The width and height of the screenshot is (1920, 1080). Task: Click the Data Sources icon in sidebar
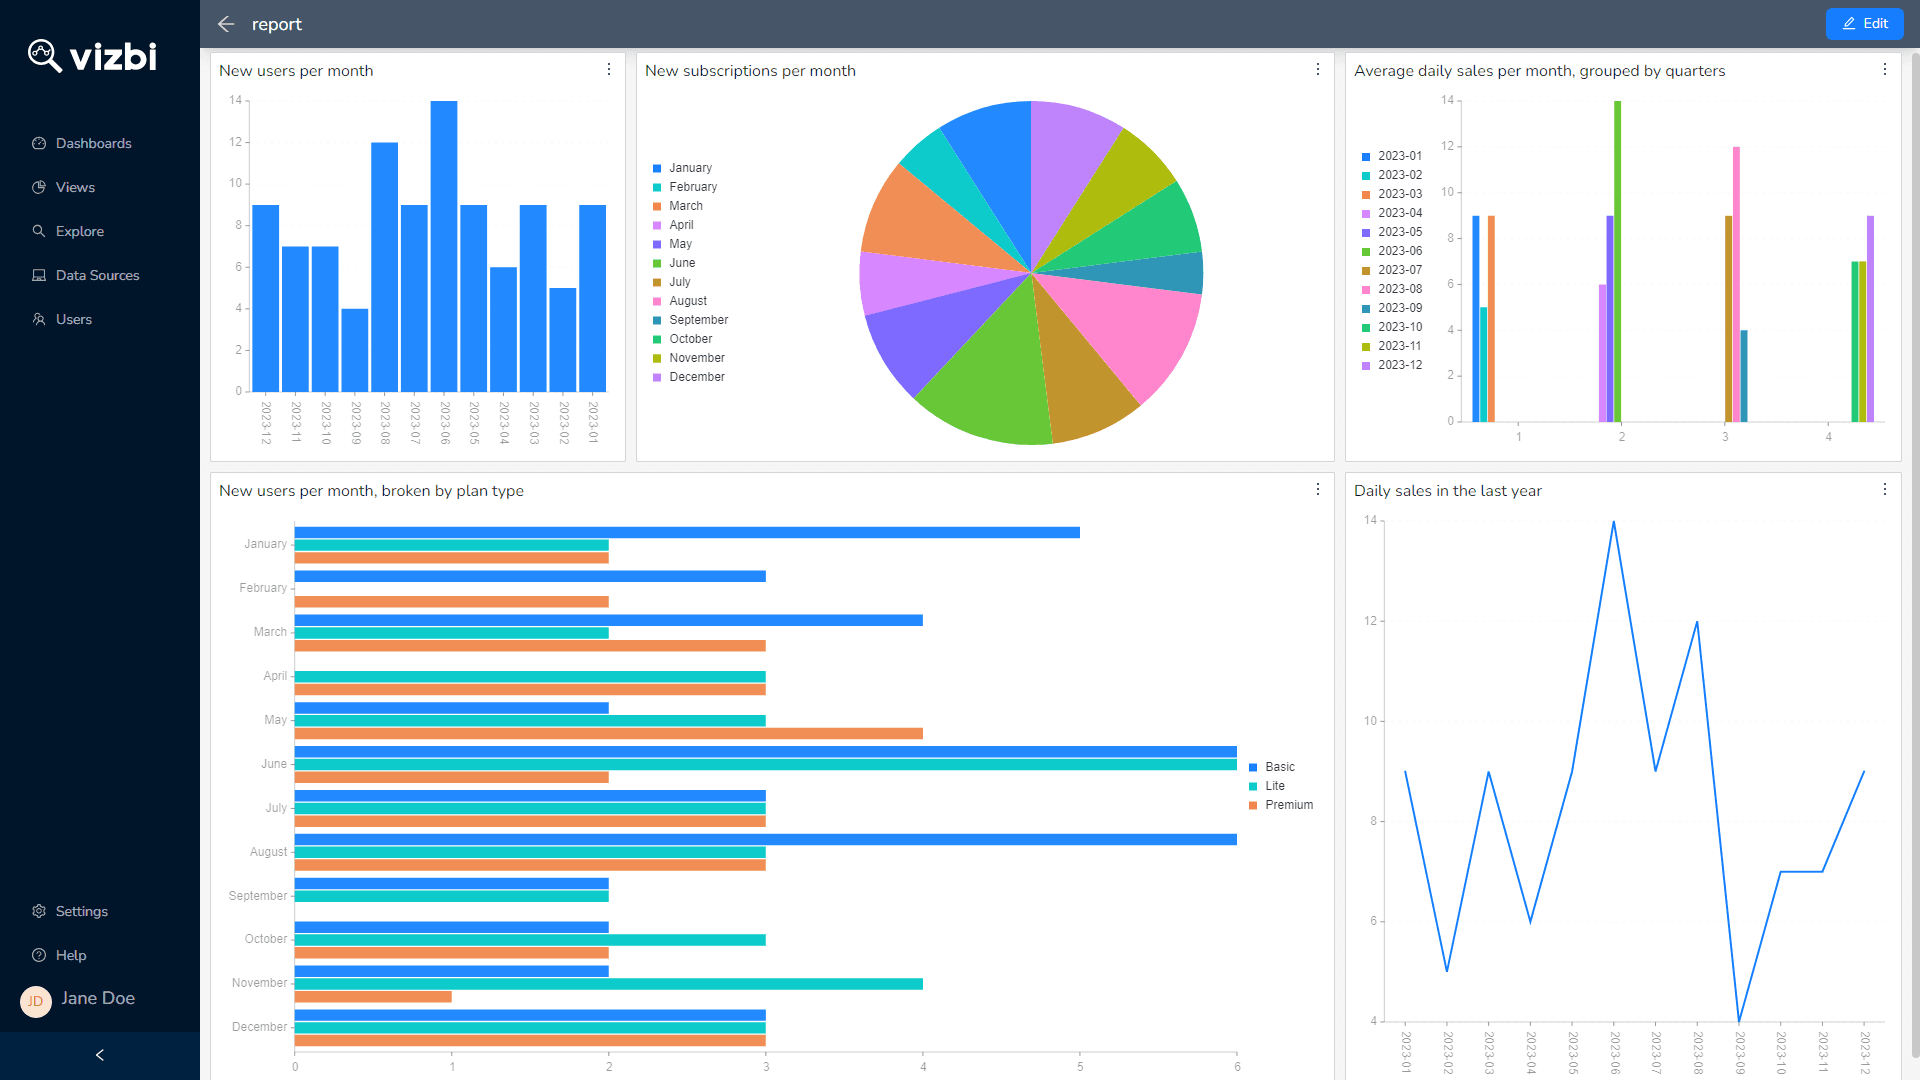point(39,275)
